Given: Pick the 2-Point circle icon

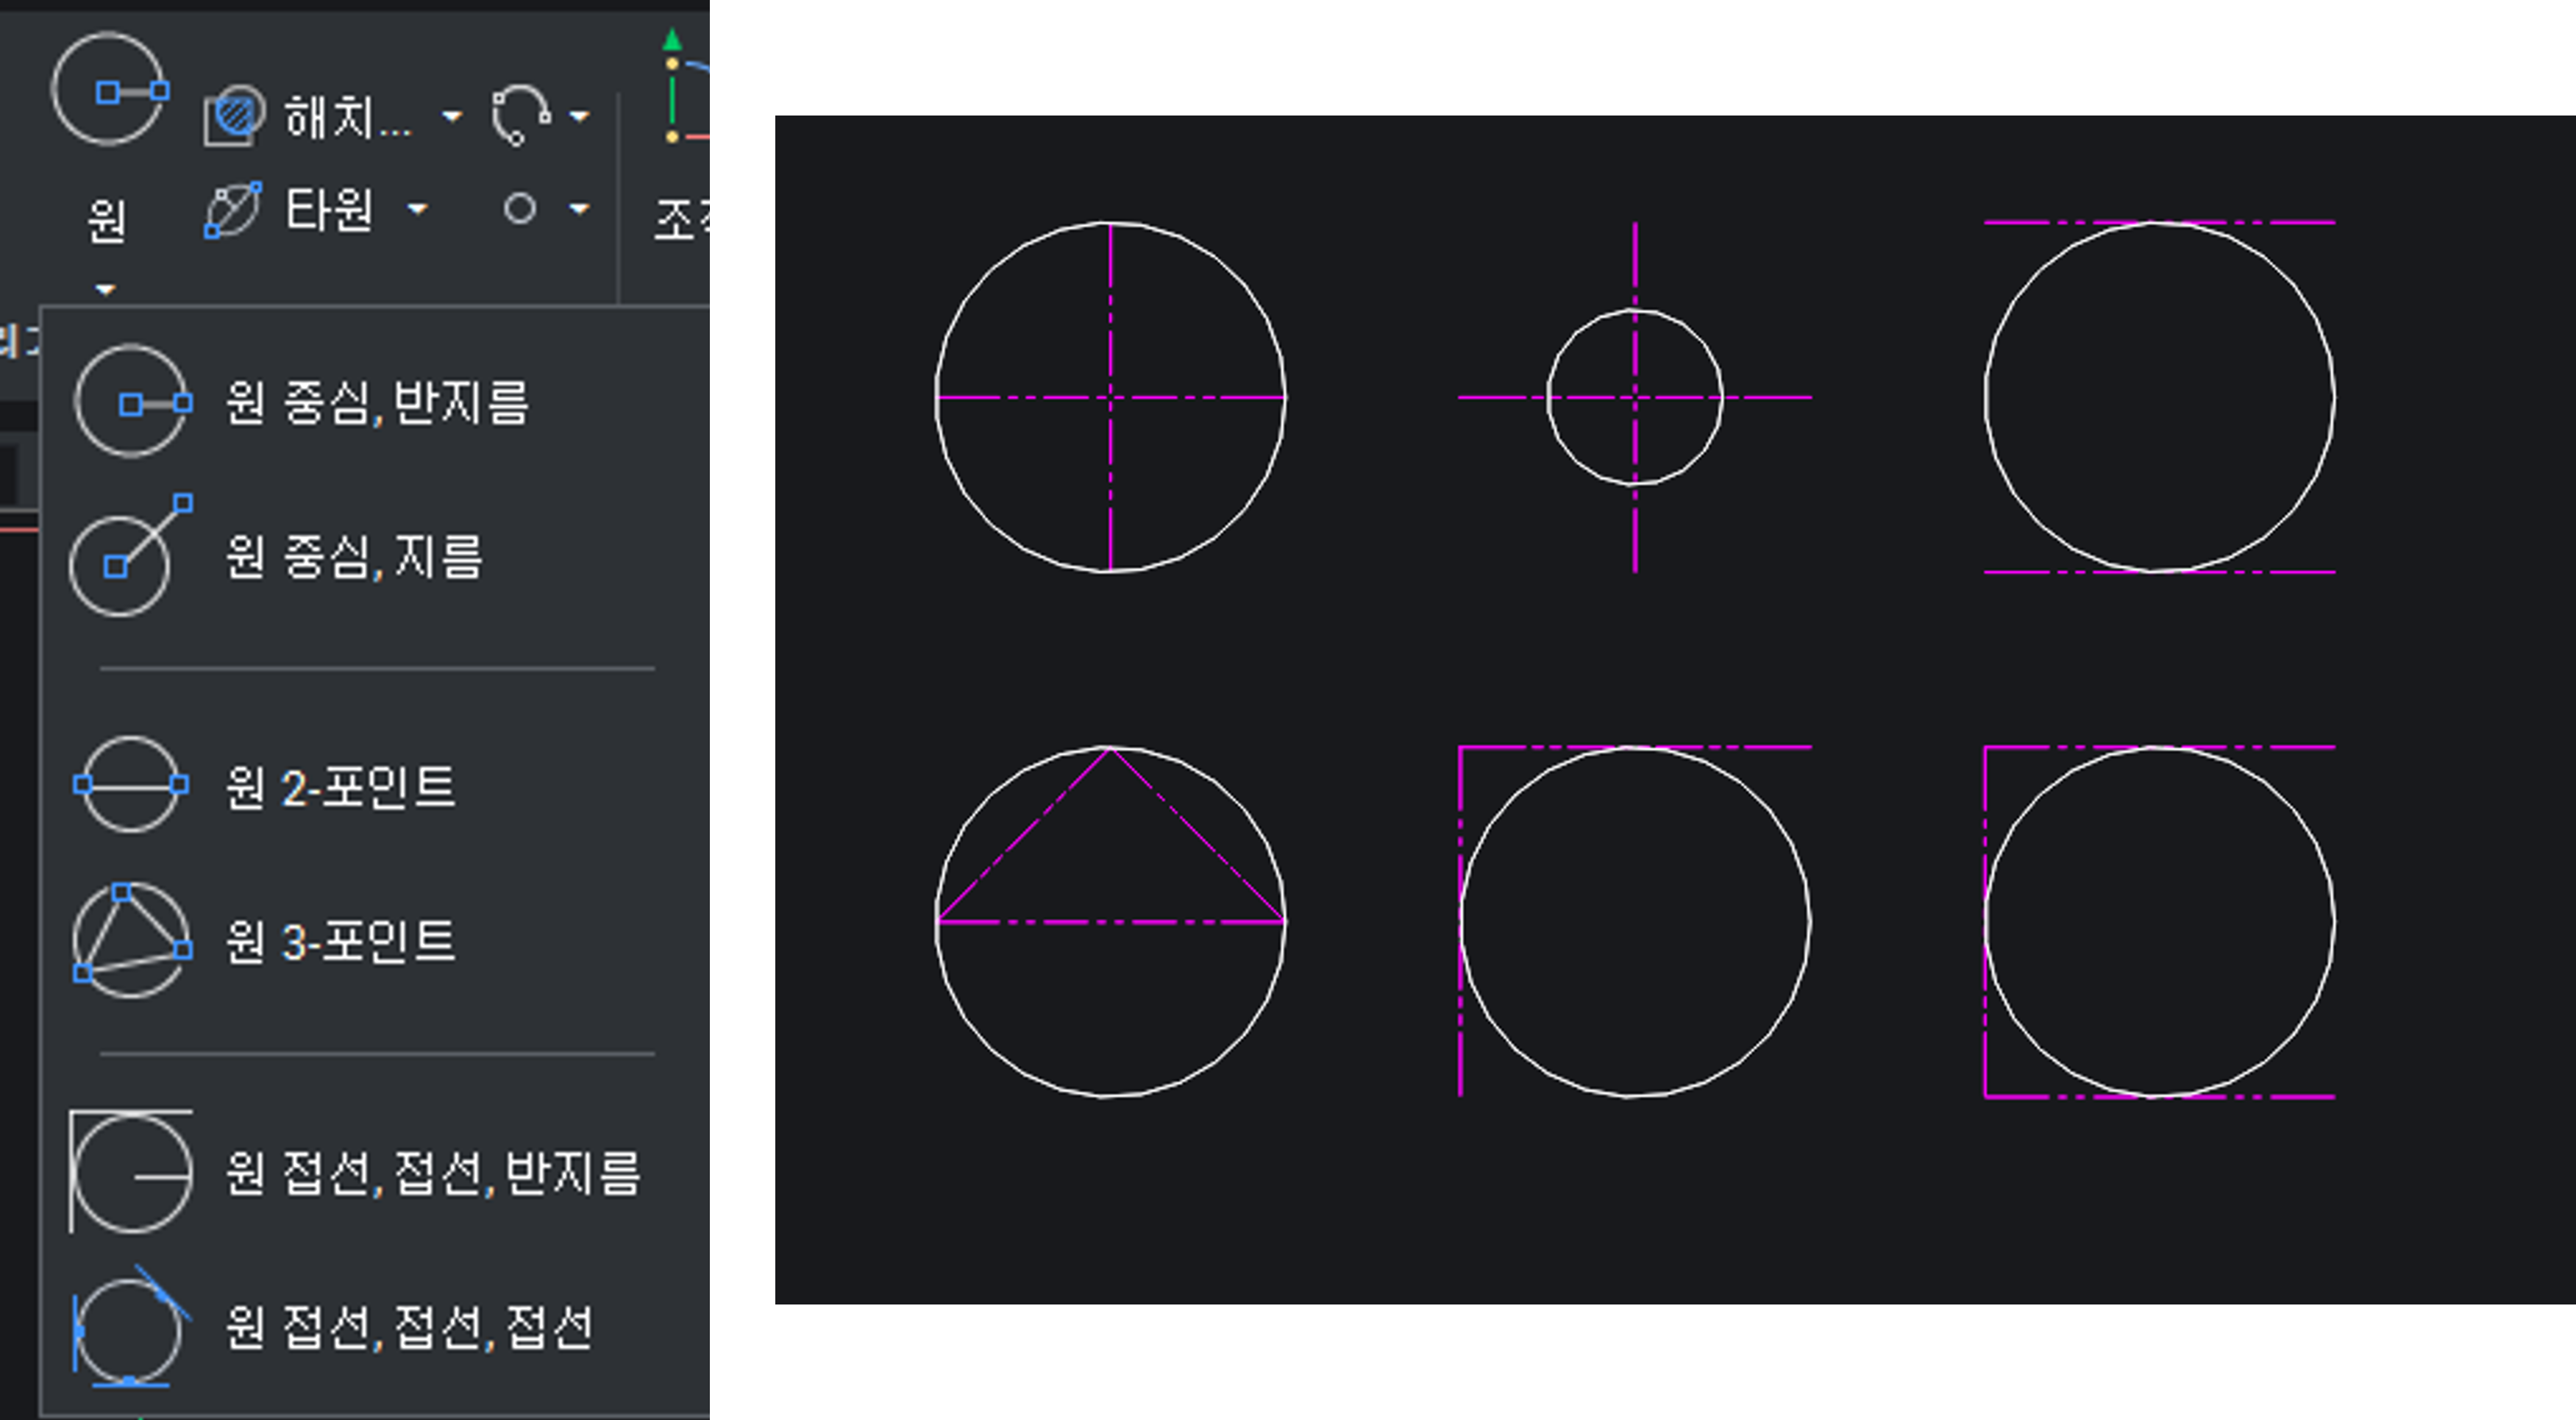Looking at the screenshot, I should coord(130,785).
